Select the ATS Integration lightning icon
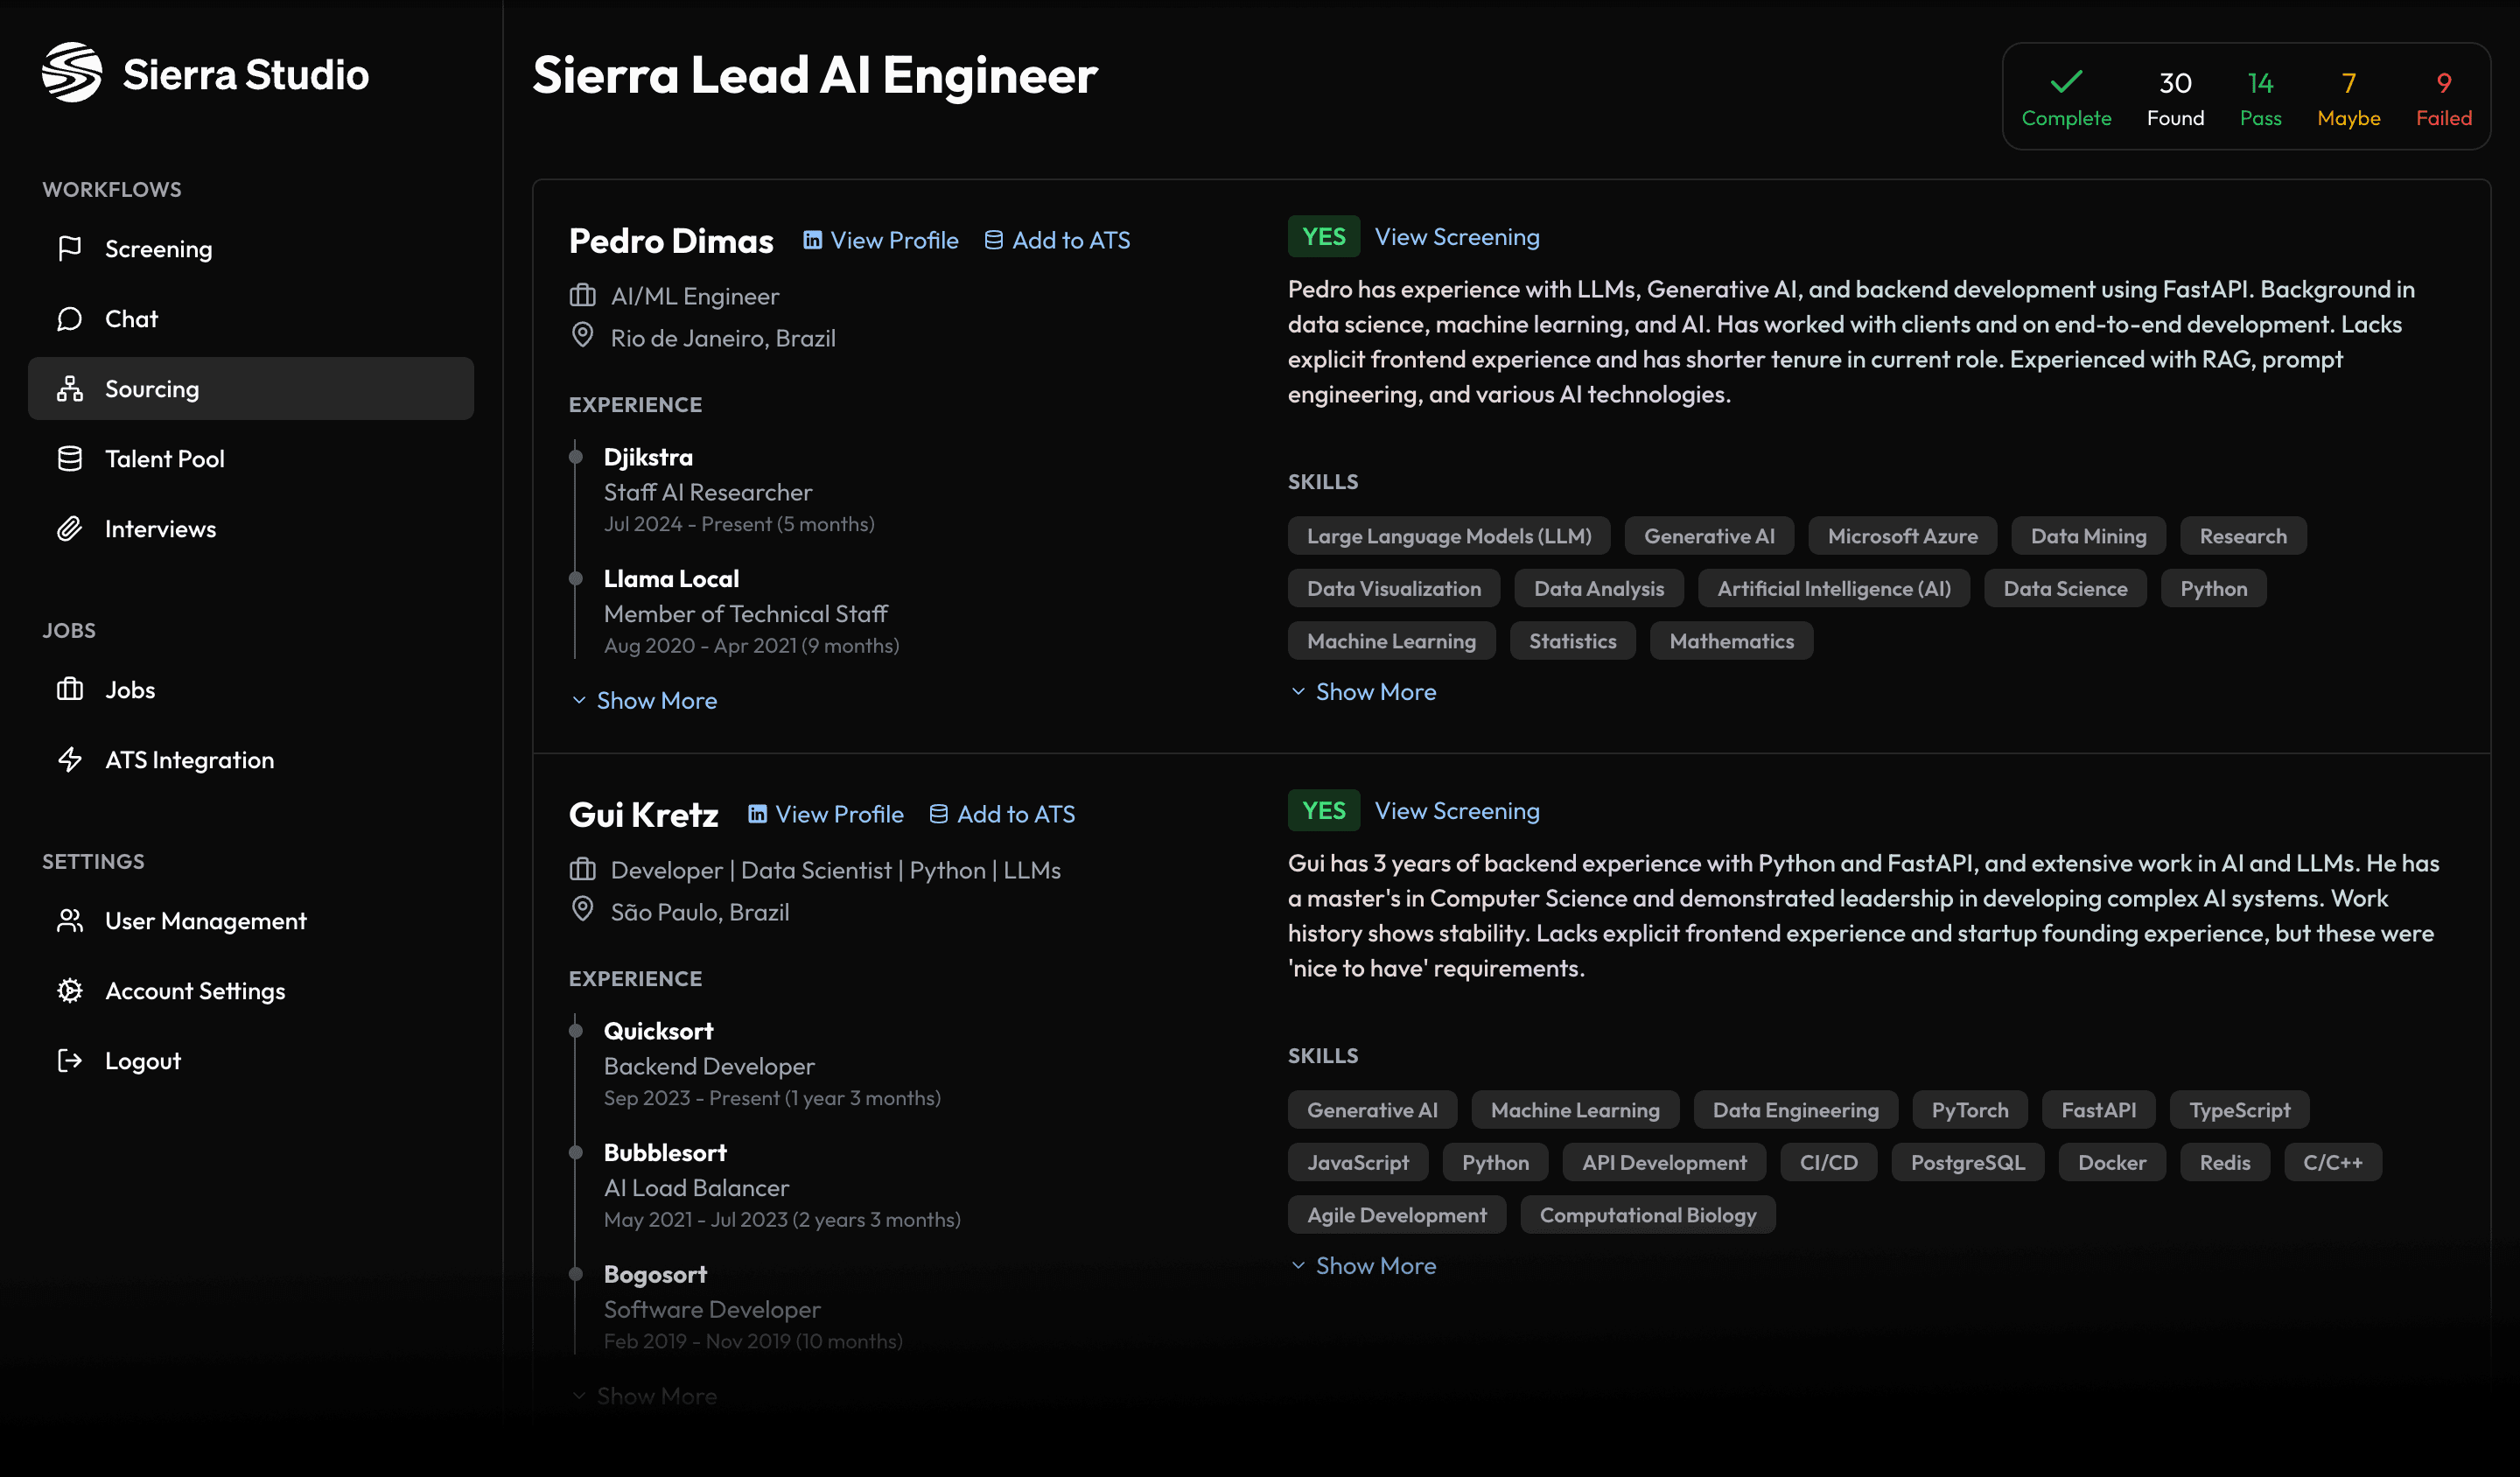The image size is (2520, 1477). pos(70,759)
